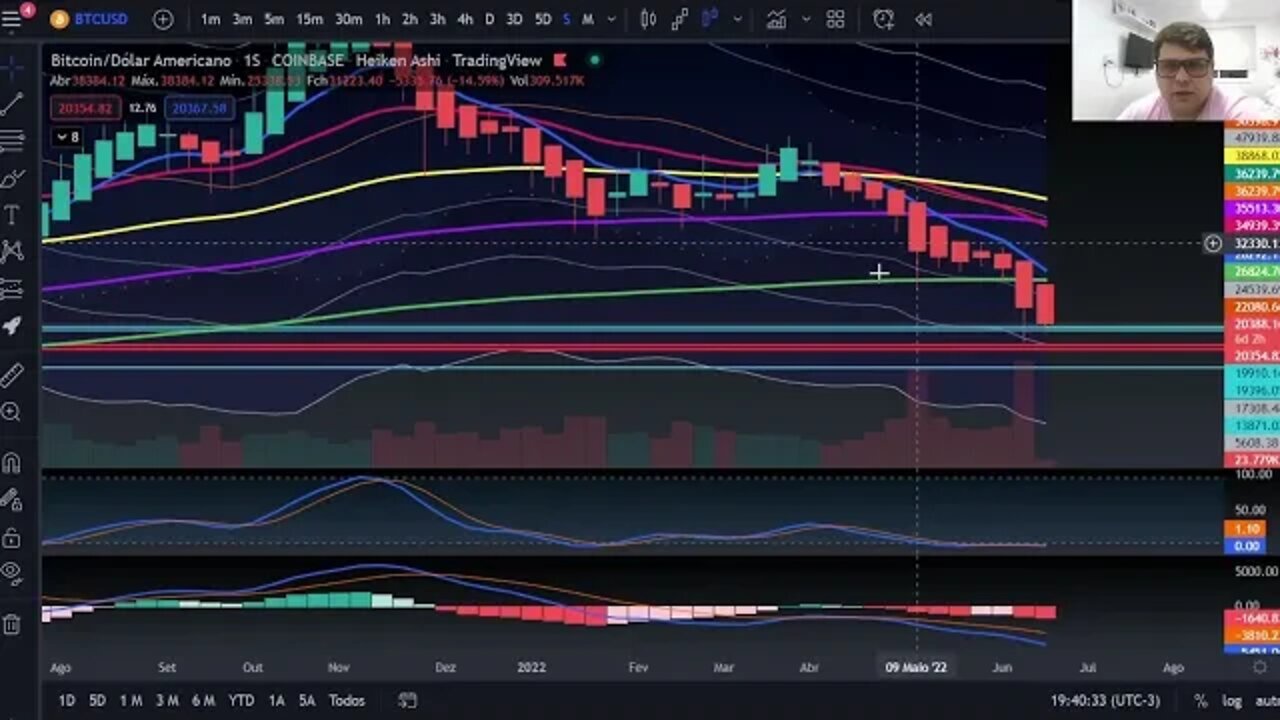Switch to 3h timeframe
Screen dimensions: 1280x720
pyautogui.click(x=437, y=19)
